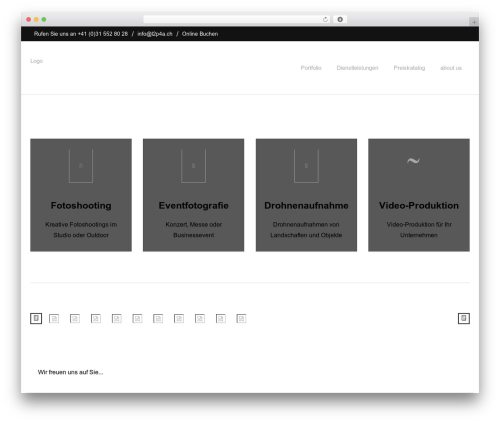Click the info email address link
Screen dimensions: 500x423
click(155, 34)
